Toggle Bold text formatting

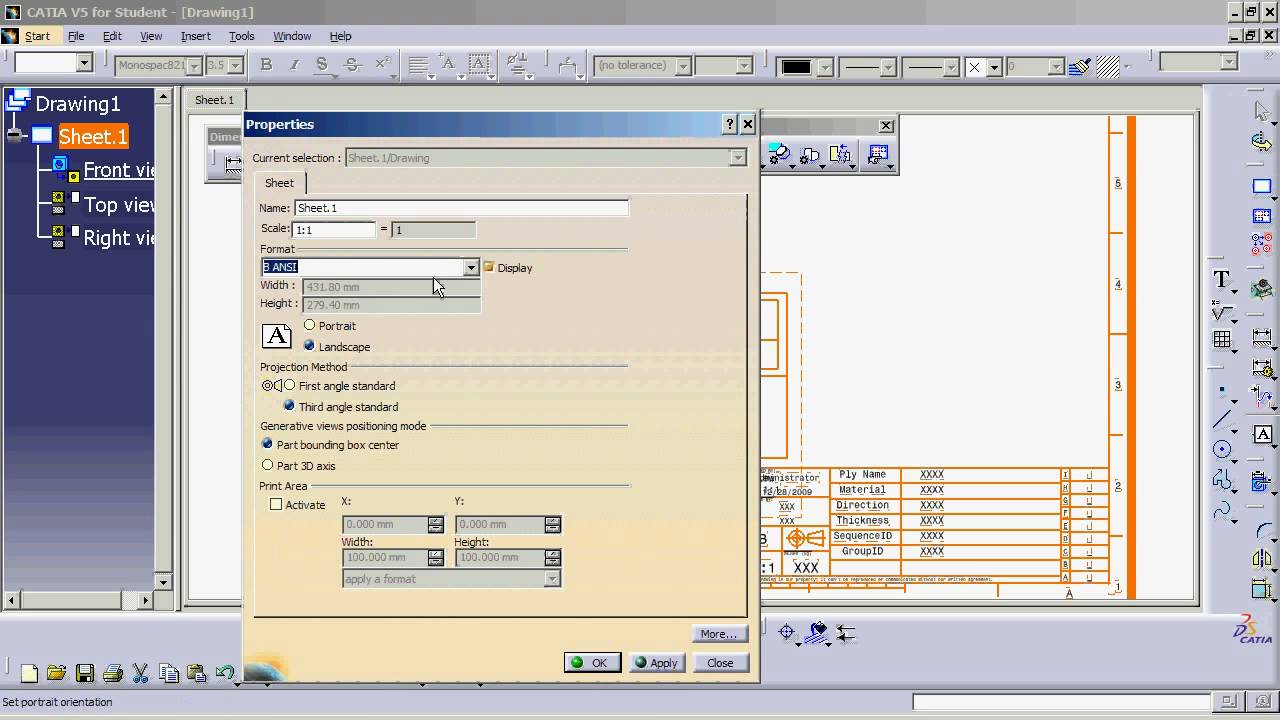pyautogui.click(x=266, y=65)
